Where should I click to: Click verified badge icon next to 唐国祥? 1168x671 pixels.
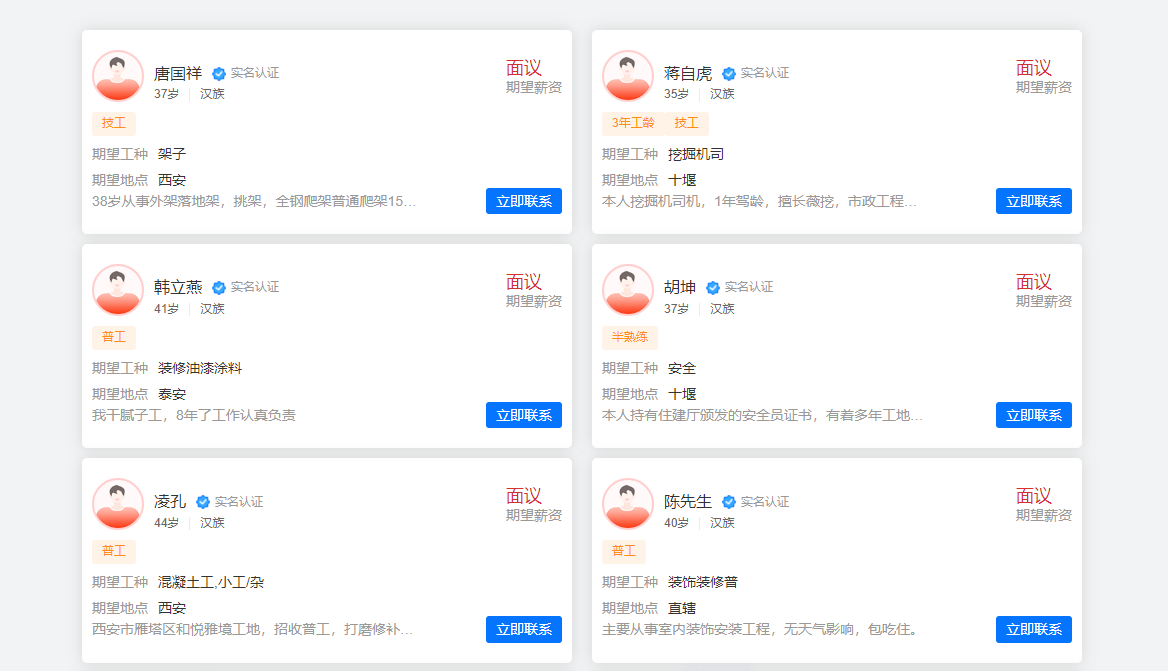click(x=219, y=74)
